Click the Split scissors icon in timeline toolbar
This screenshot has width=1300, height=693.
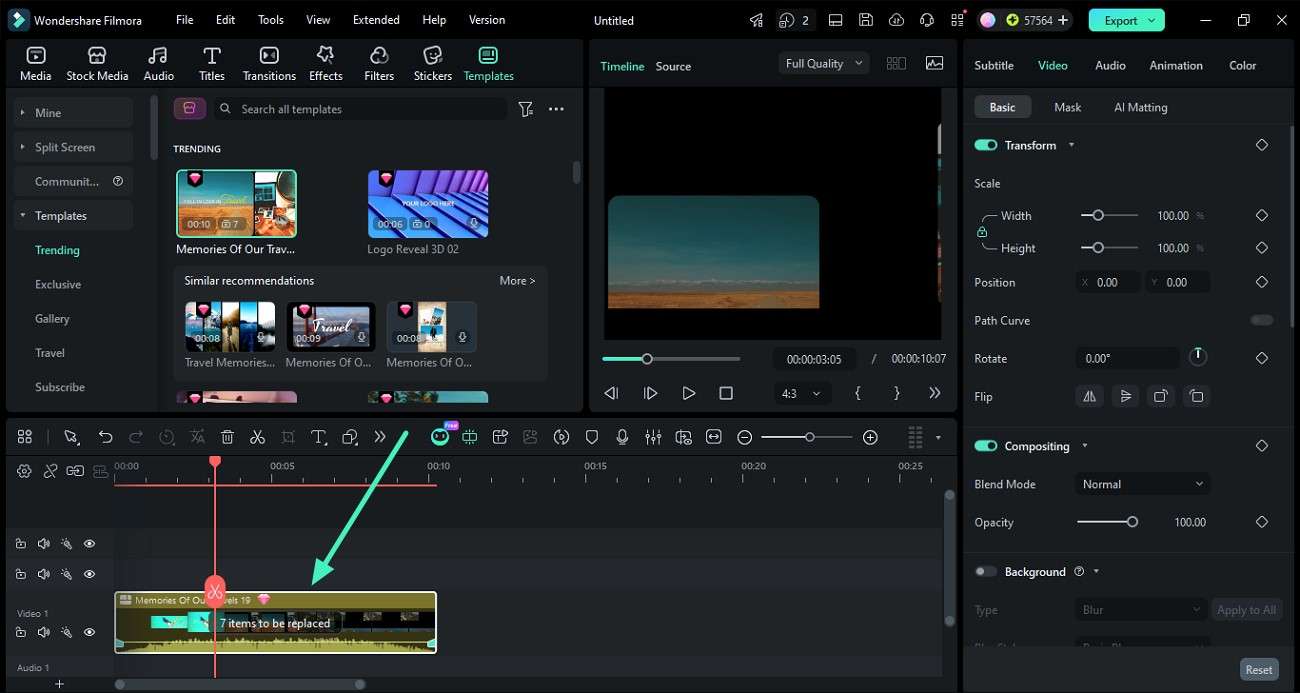coord(257,437)
